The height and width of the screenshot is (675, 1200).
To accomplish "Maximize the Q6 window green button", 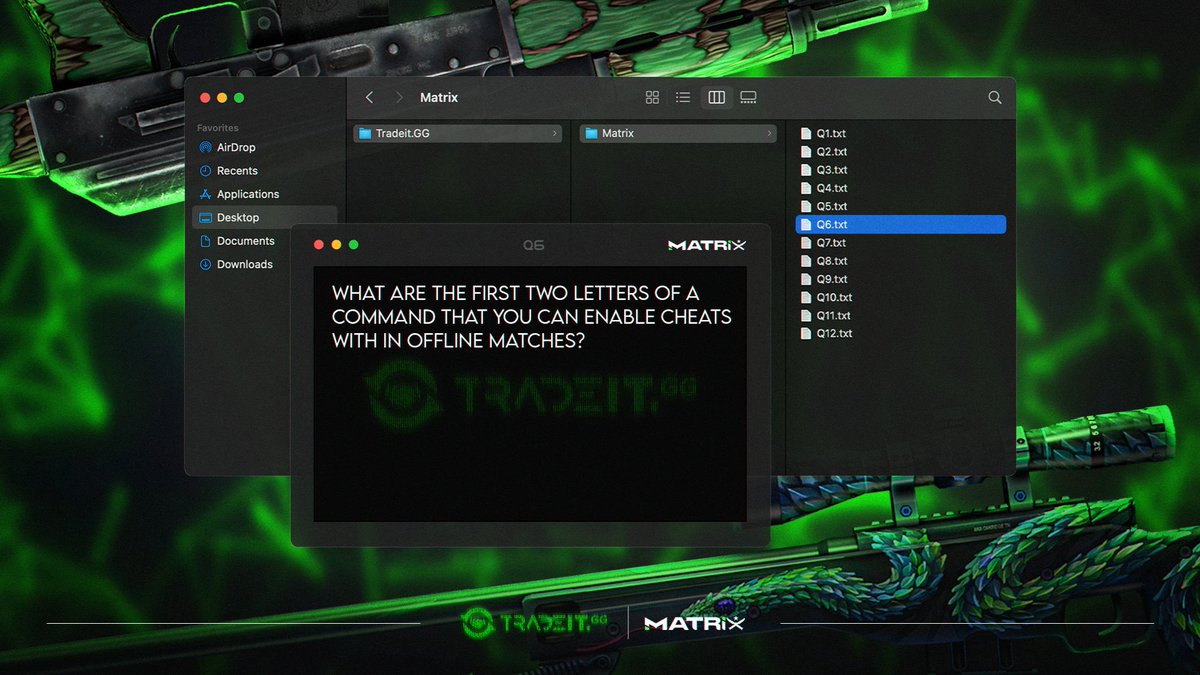I will (x=353, y=245).
